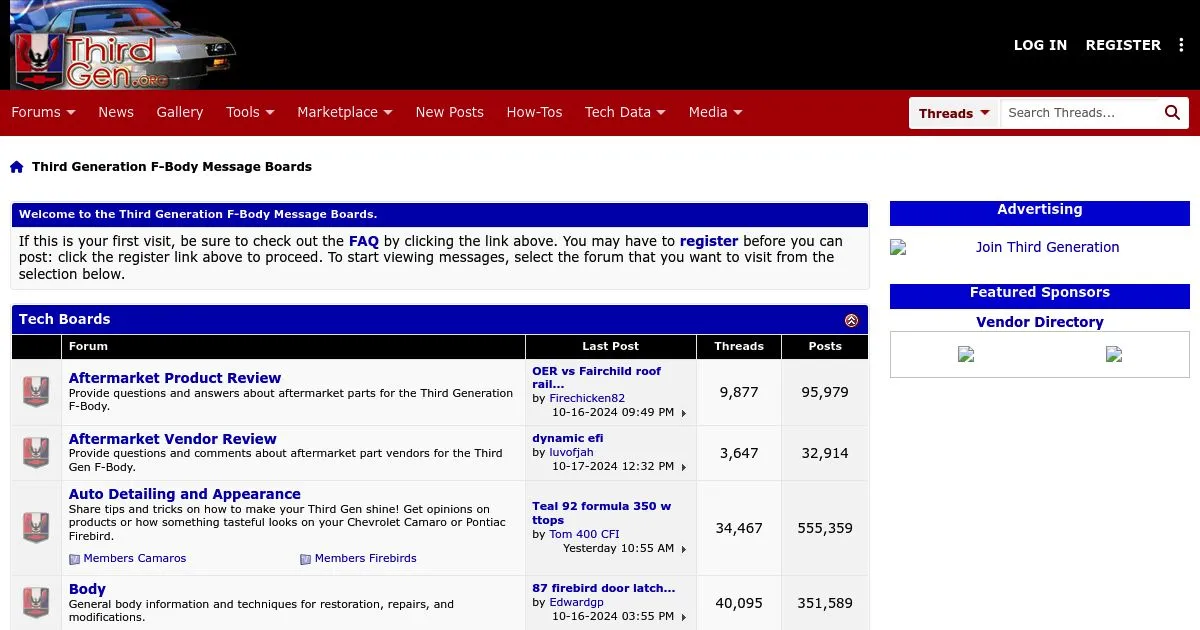
Task: Click the first sponsor image in Vendor Directory
Action: [966, 354]
